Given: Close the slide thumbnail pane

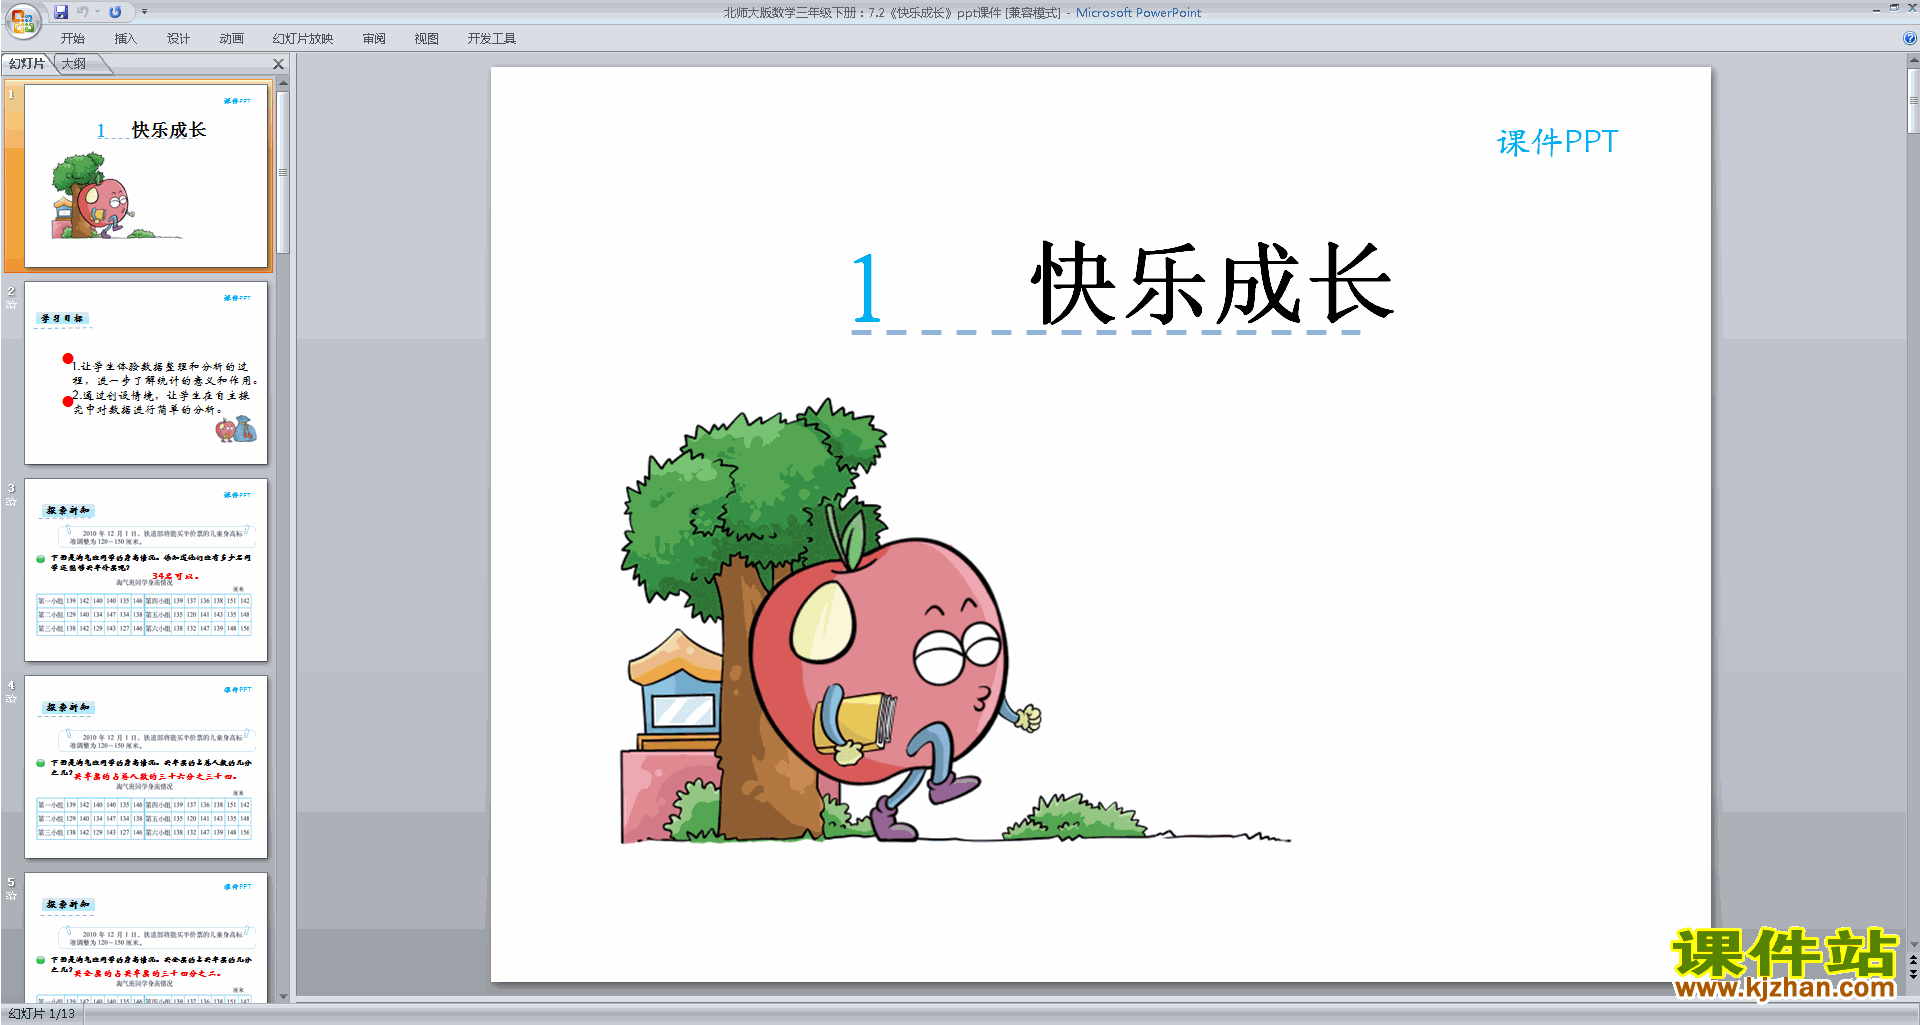Looking at the screenshot, I should (x=279, y=64).
